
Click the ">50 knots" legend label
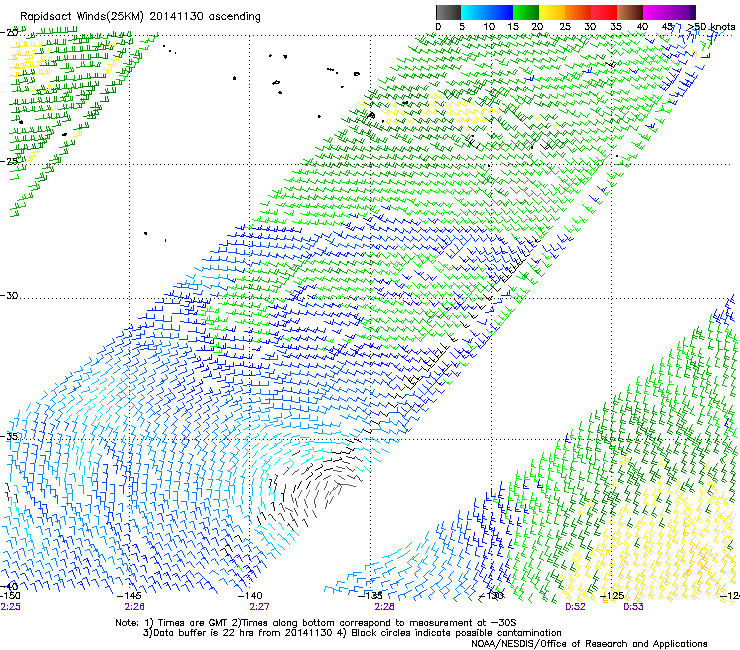point(711,27)
